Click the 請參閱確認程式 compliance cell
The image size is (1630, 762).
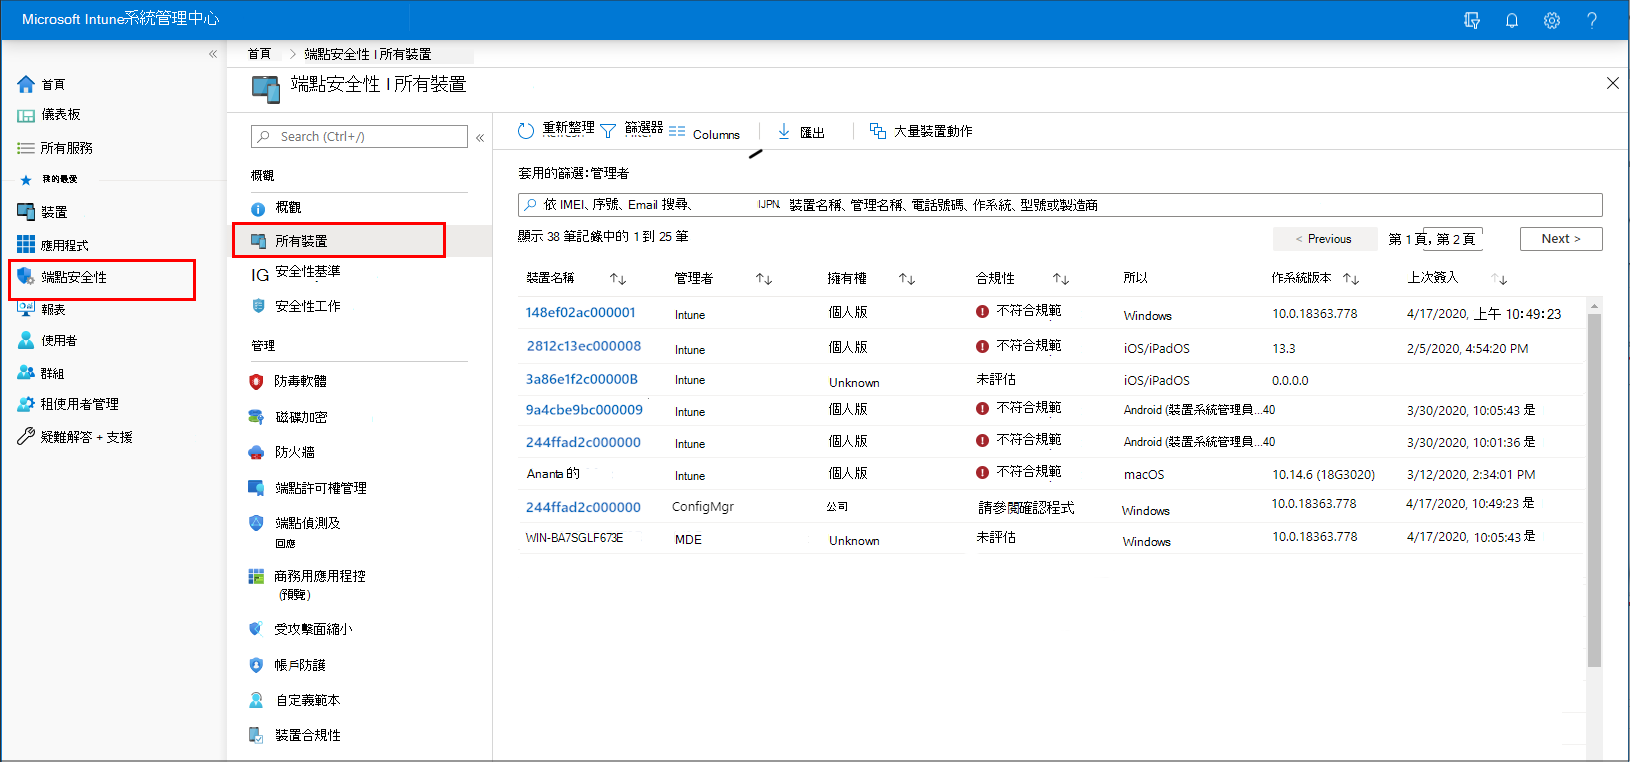click(1026, 508)
